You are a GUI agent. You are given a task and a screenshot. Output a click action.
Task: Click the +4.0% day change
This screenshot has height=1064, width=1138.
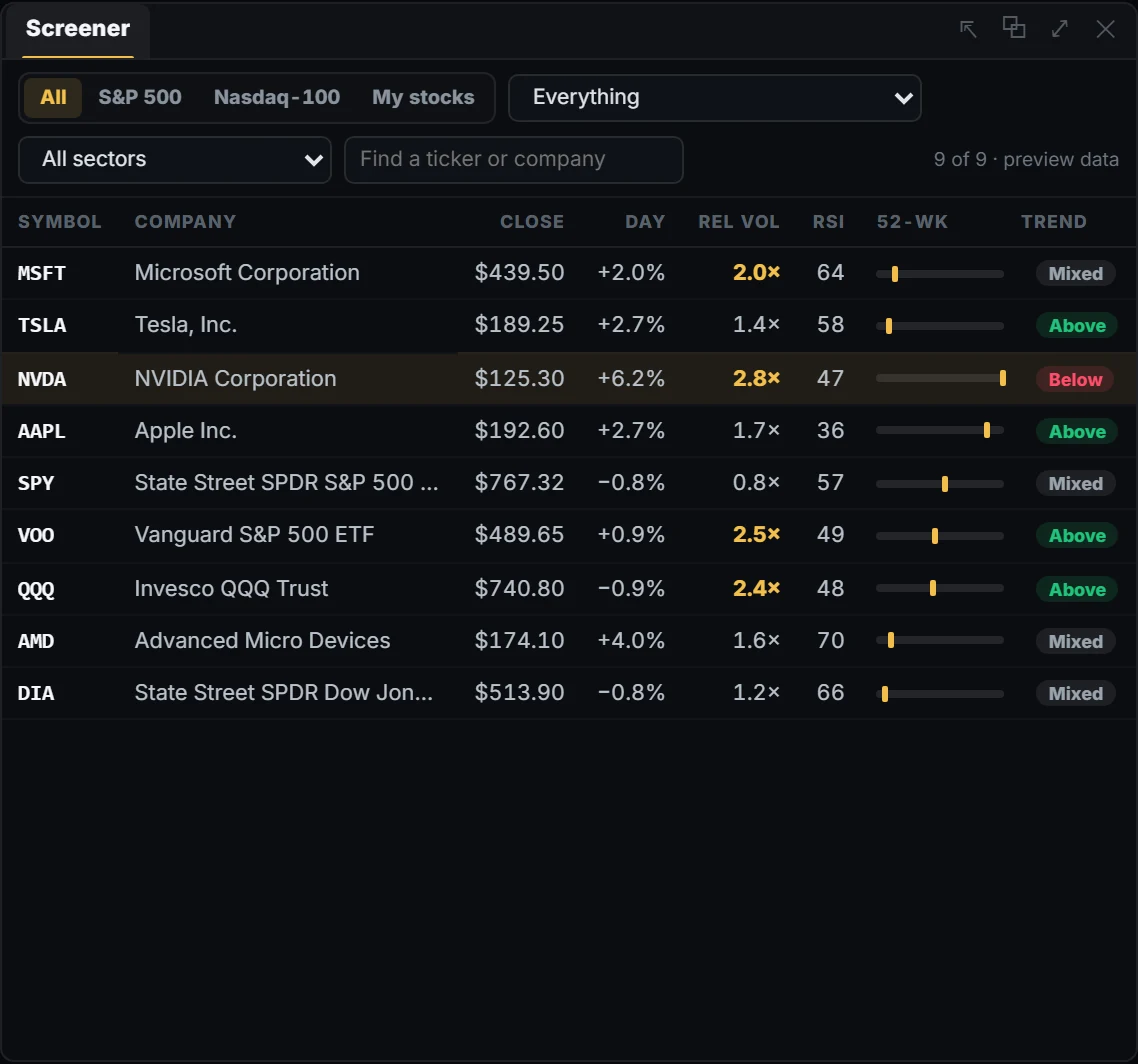click(x=631, y=641)
